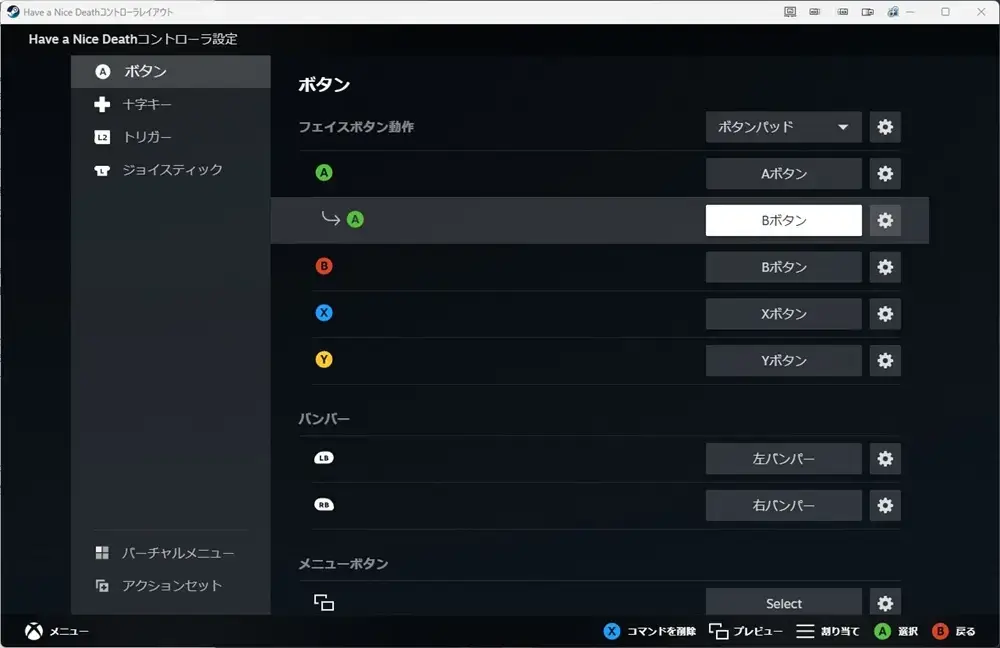Click the RB bumper glyph
Screen dimensions: 1000x648
pyautogui.click(x=324, y=504)
